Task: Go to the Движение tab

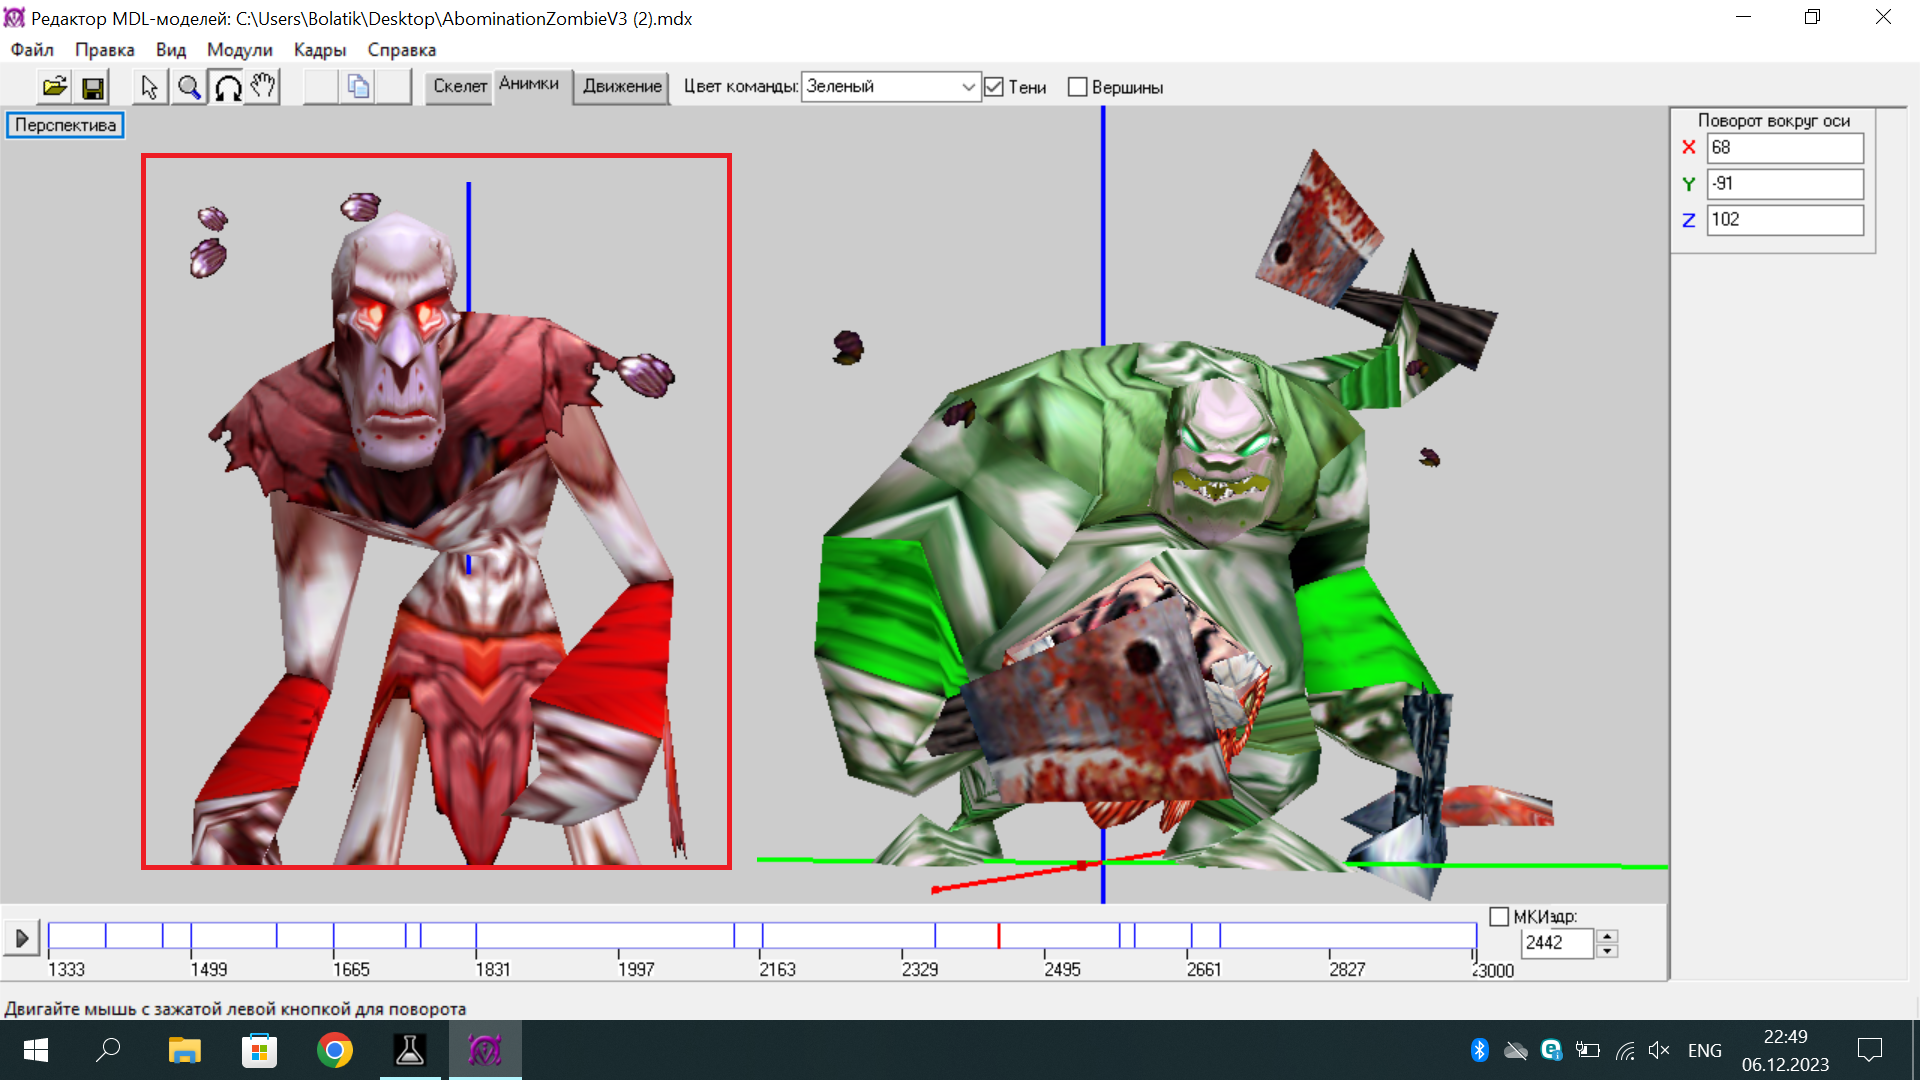Action: pos(622,87)
